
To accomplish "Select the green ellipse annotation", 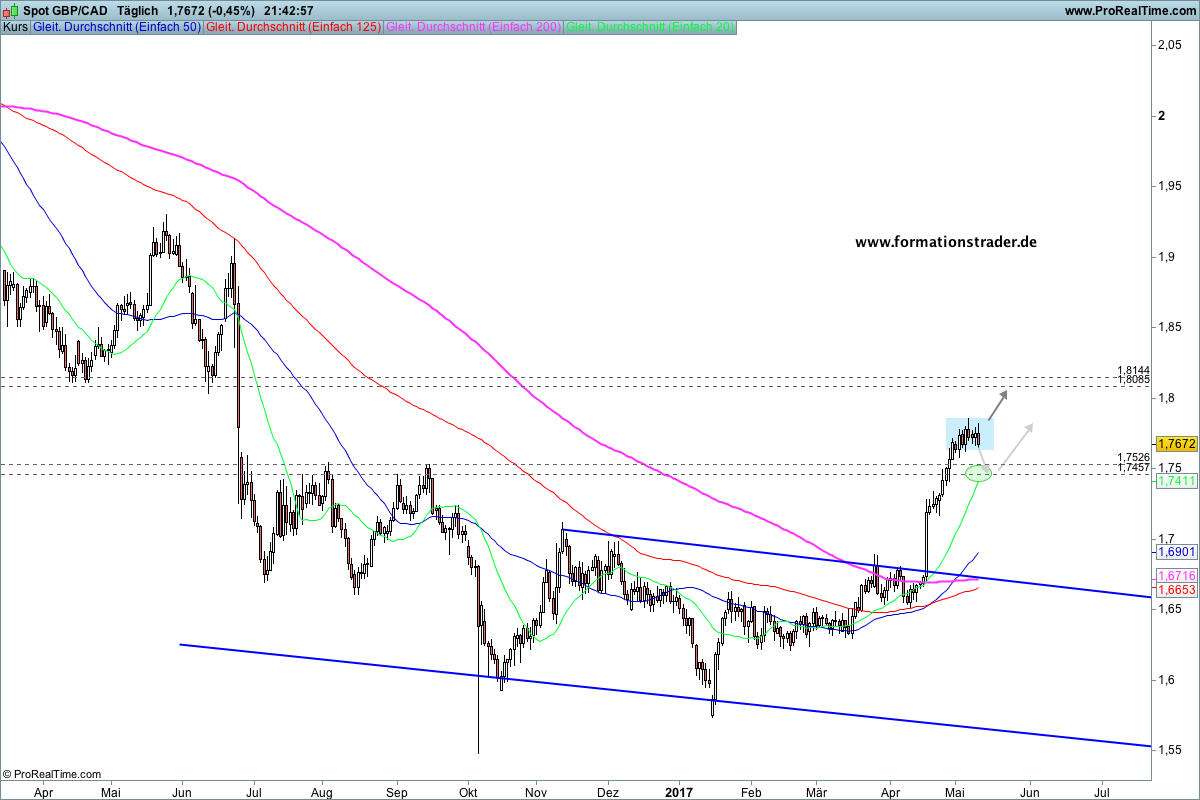I will (x=978, y=474).
